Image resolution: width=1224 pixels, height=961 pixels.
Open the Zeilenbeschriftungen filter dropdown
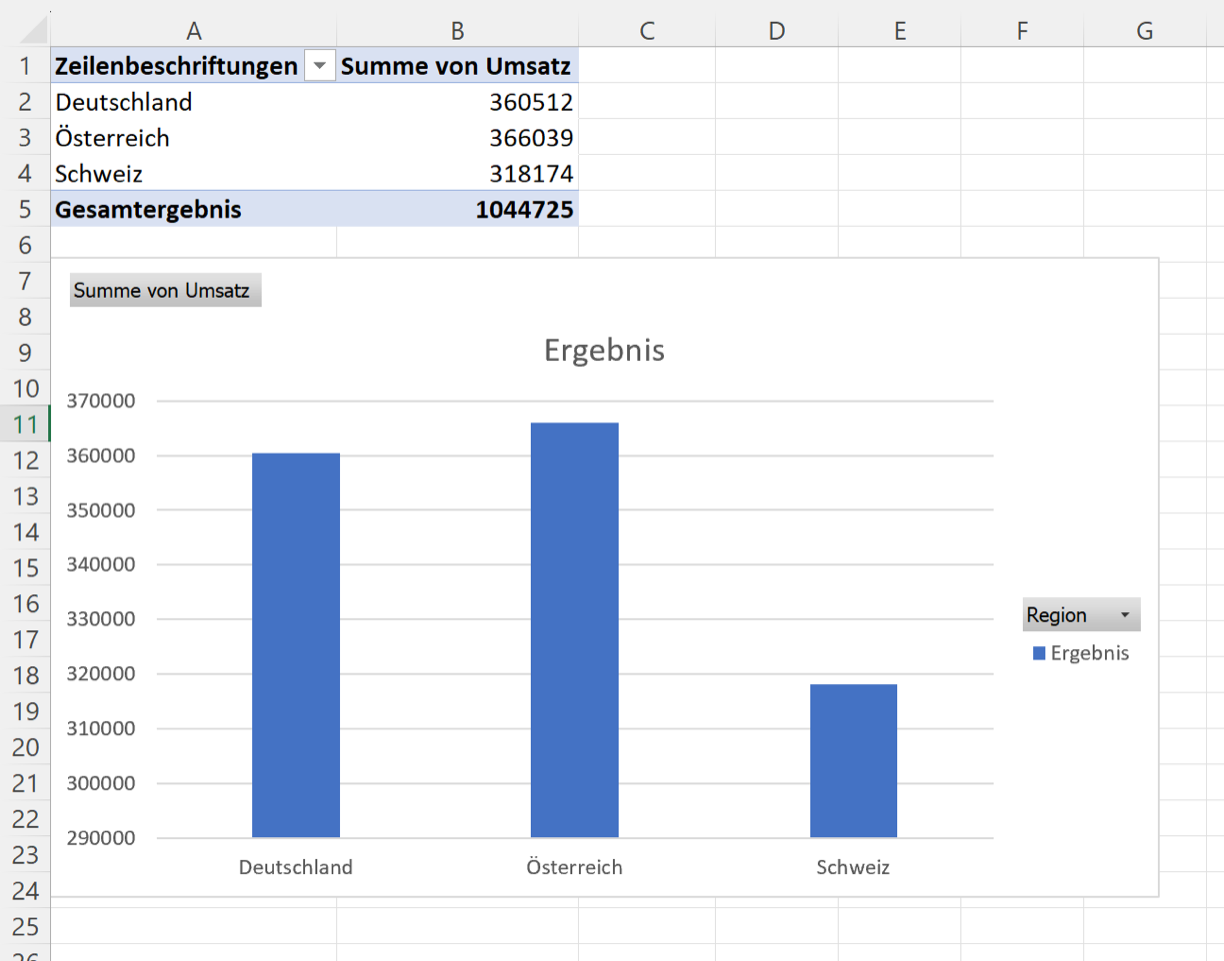tap(320, 66)
